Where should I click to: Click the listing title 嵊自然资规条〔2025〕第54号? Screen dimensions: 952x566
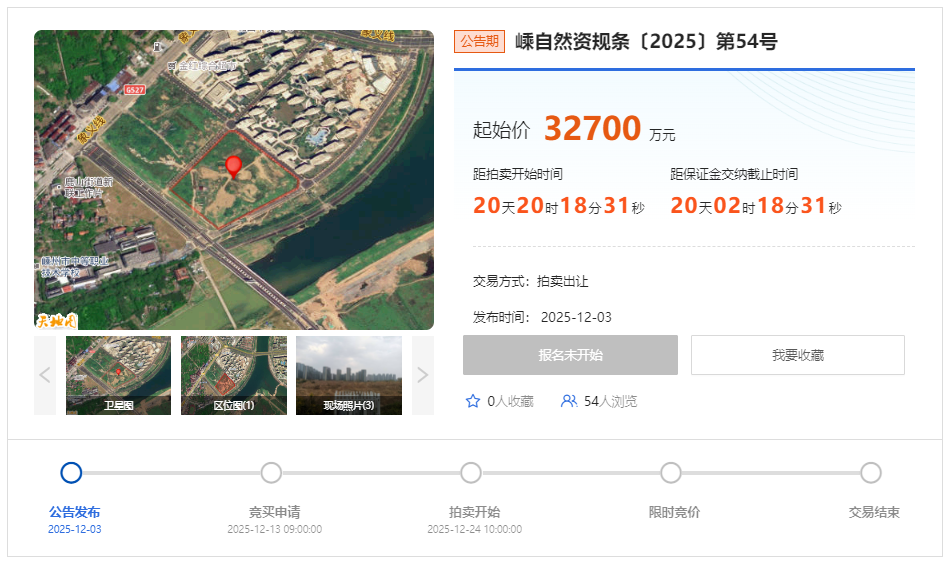[647, 41]
